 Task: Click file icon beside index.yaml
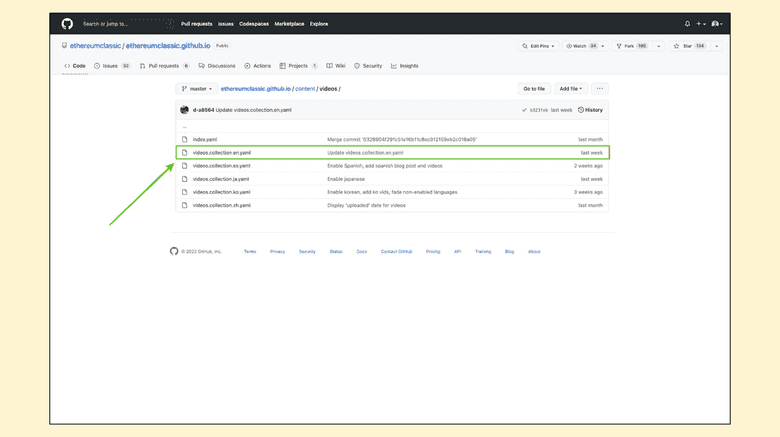coord(184,140)
